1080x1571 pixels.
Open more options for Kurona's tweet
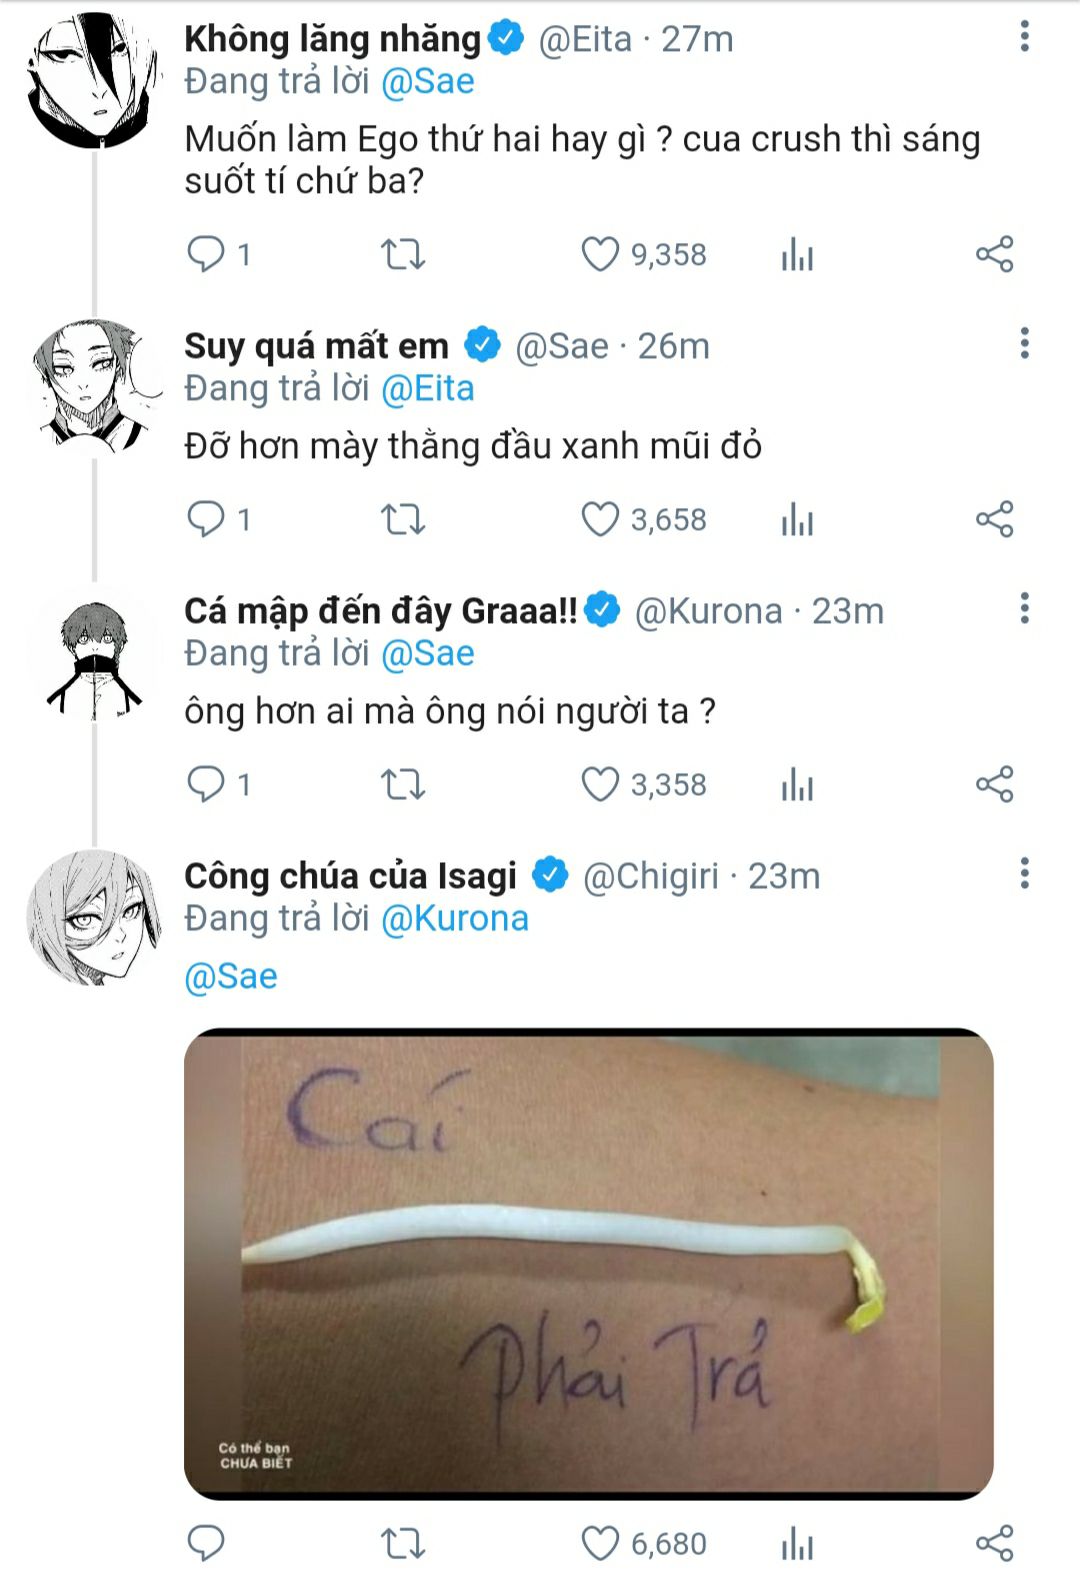click(1024, 608)
